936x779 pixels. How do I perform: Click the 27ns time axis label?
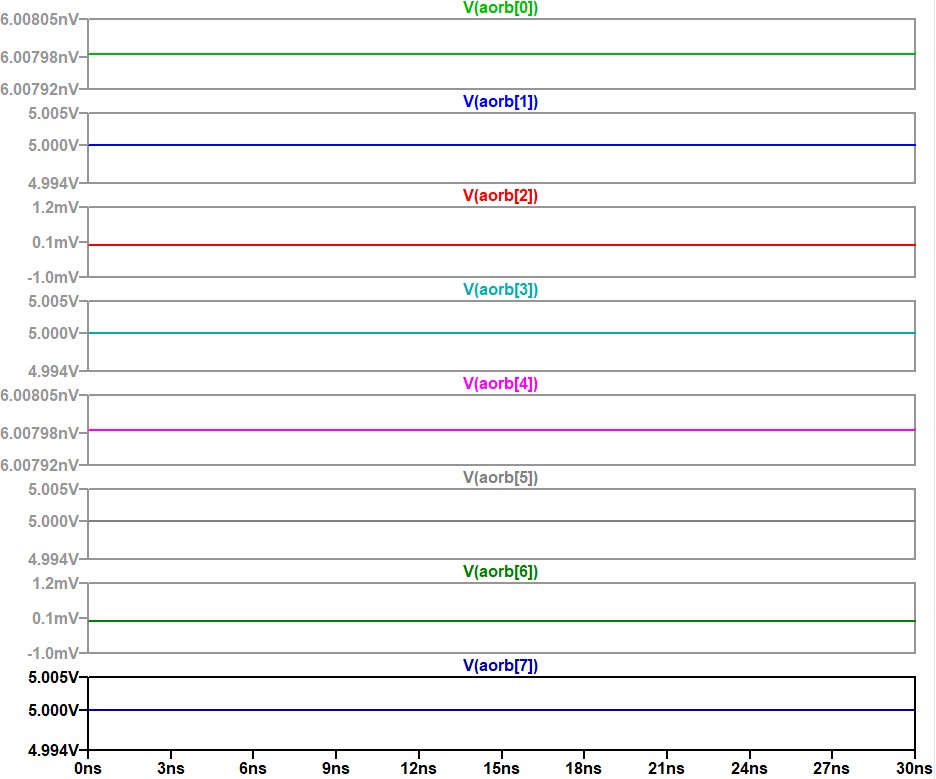[832, 768]
